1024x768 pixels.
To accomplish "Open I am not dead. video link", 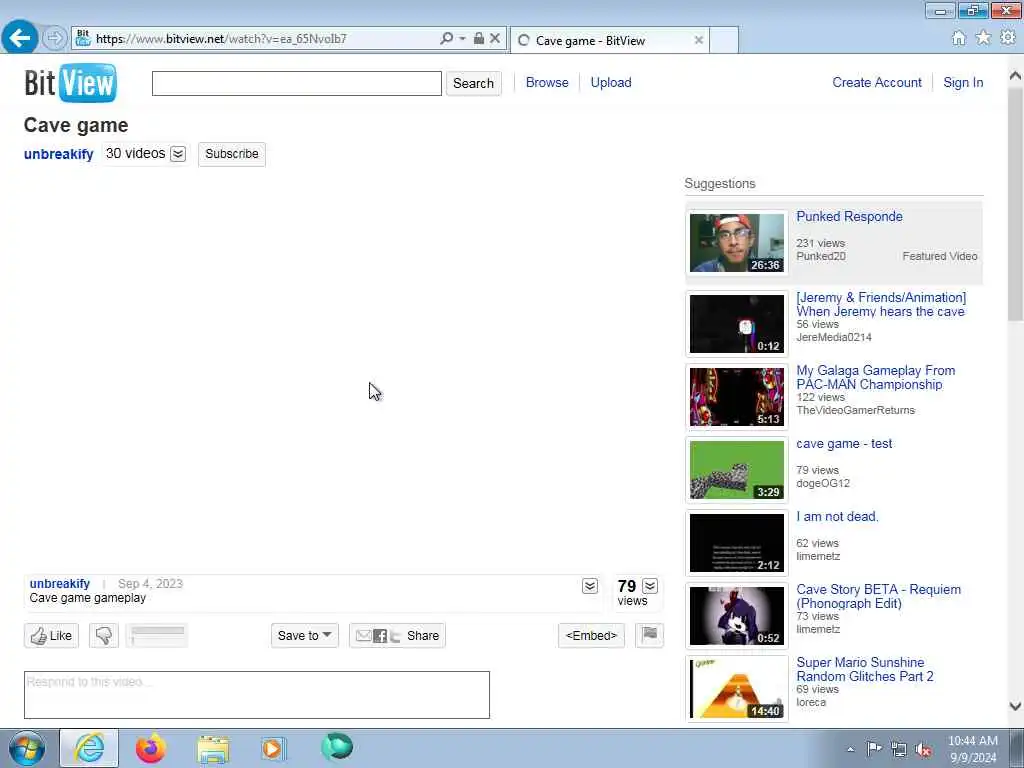I will [x=837, y=517].
